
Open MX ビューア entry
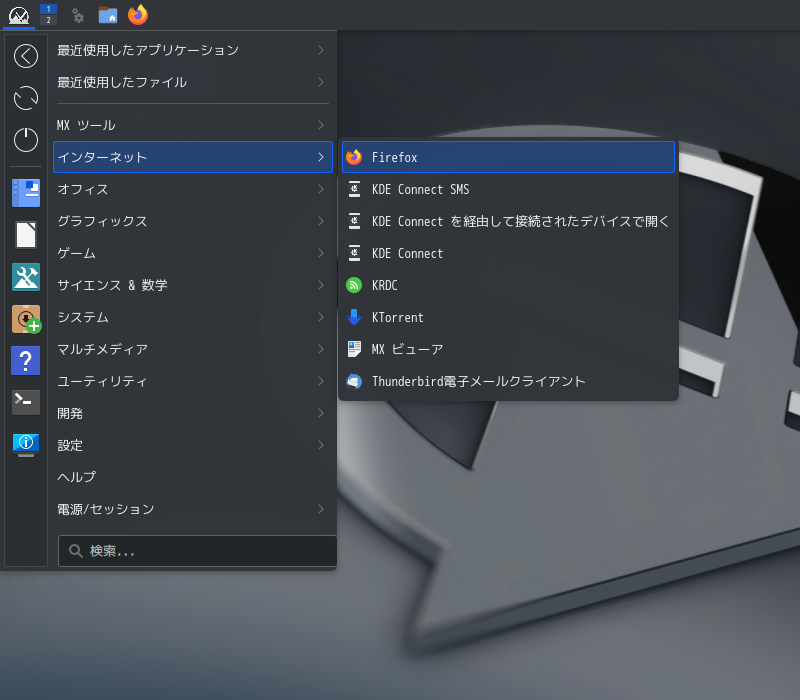click(508, 349)
